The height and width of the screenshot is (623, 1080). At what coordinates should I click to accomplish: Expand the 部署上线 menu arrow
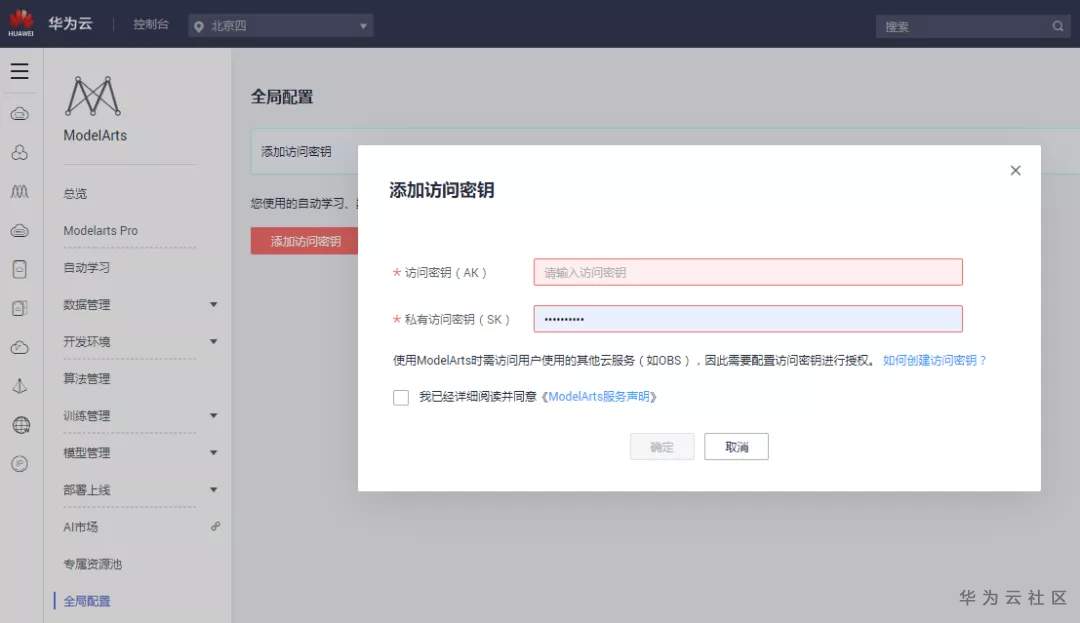click(214, 489)
